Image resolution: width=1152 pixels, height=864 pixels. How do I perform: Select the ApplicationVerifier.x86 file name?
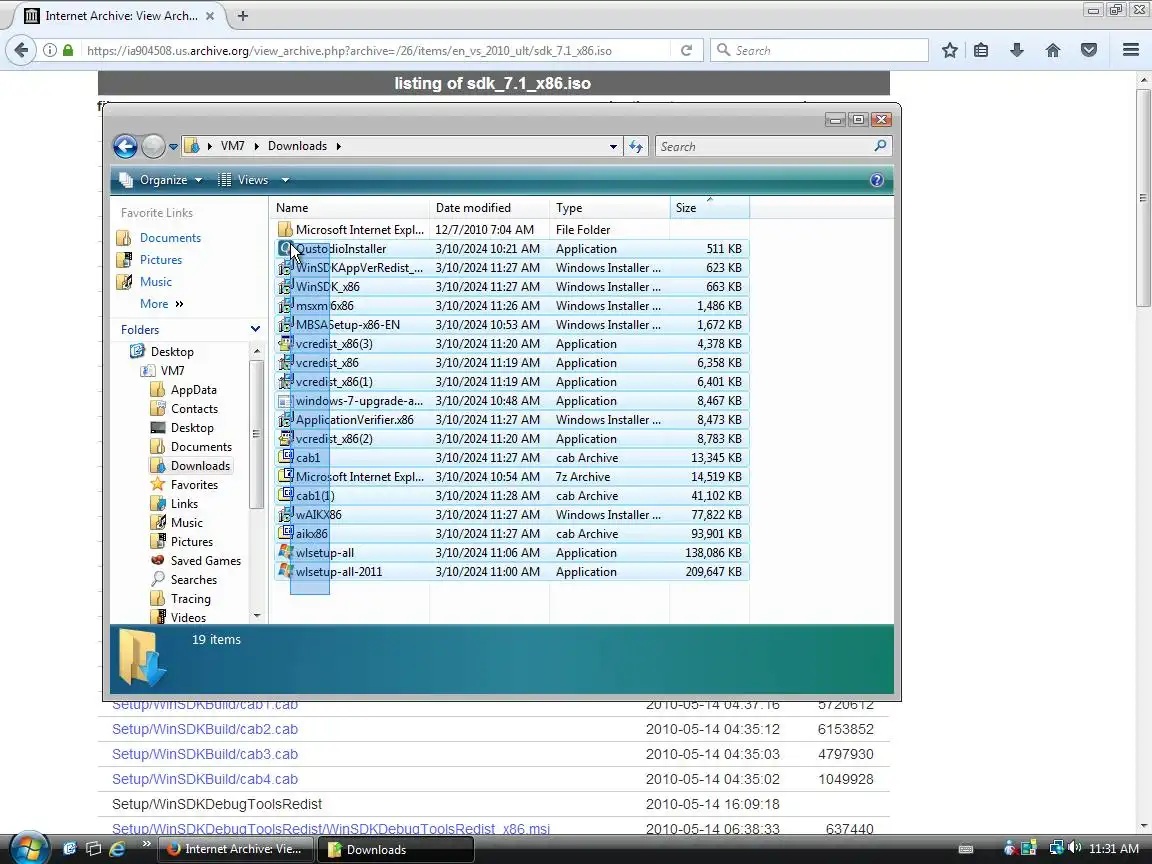[x=355, y=420]
